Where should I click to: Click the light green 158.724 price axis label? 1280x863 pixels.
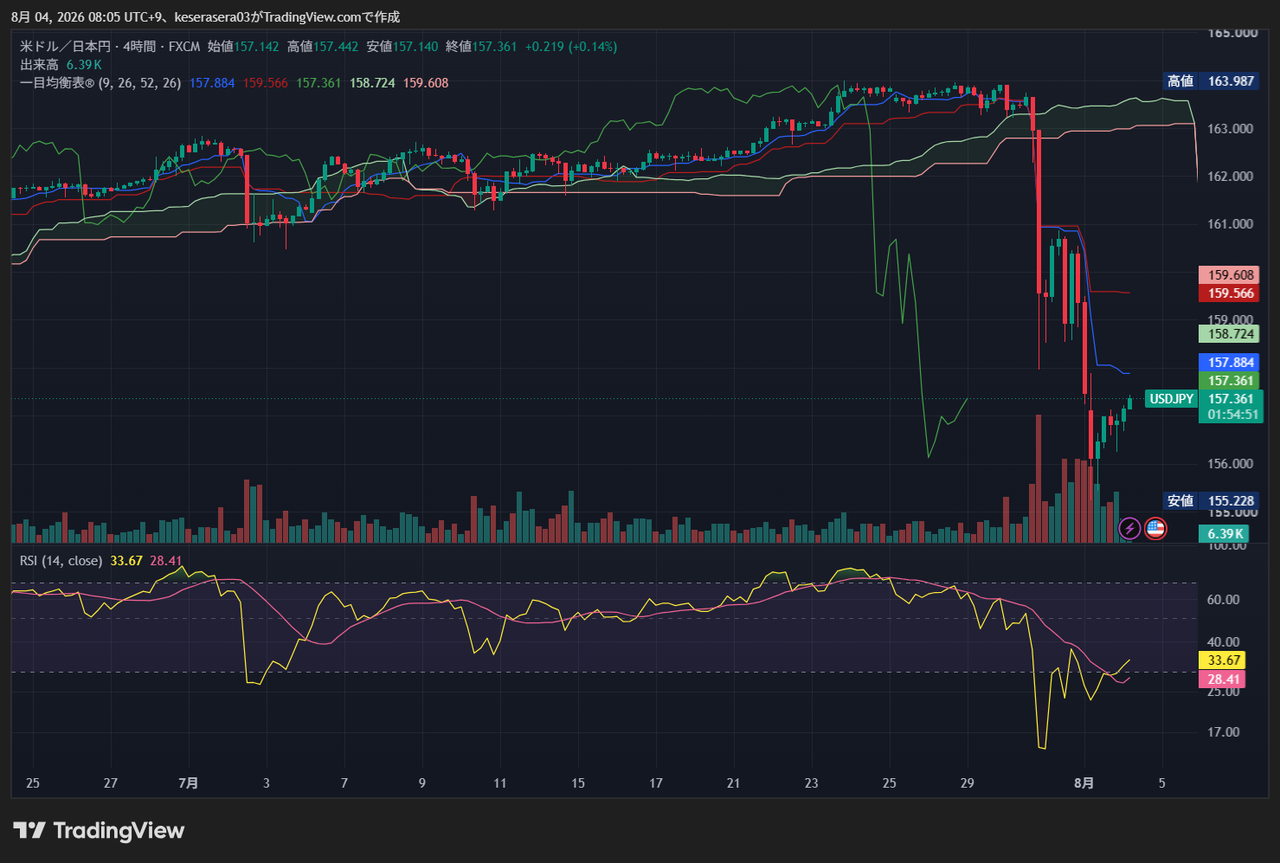1231,333
